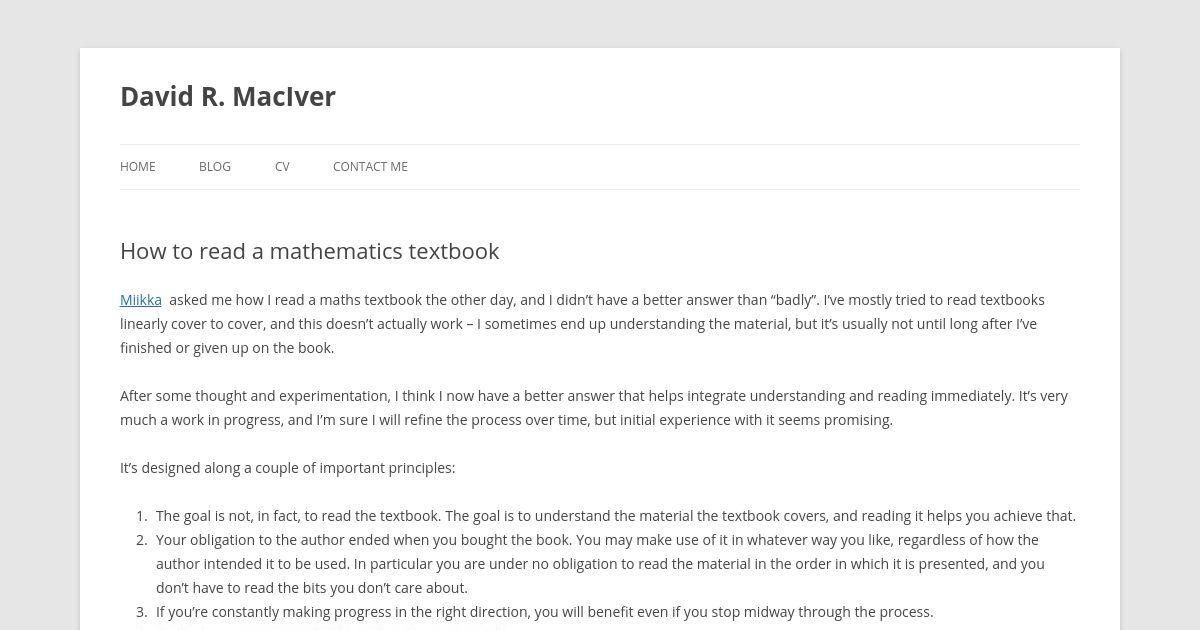Click the line 'It's designed along a couple'

(287, 468)
